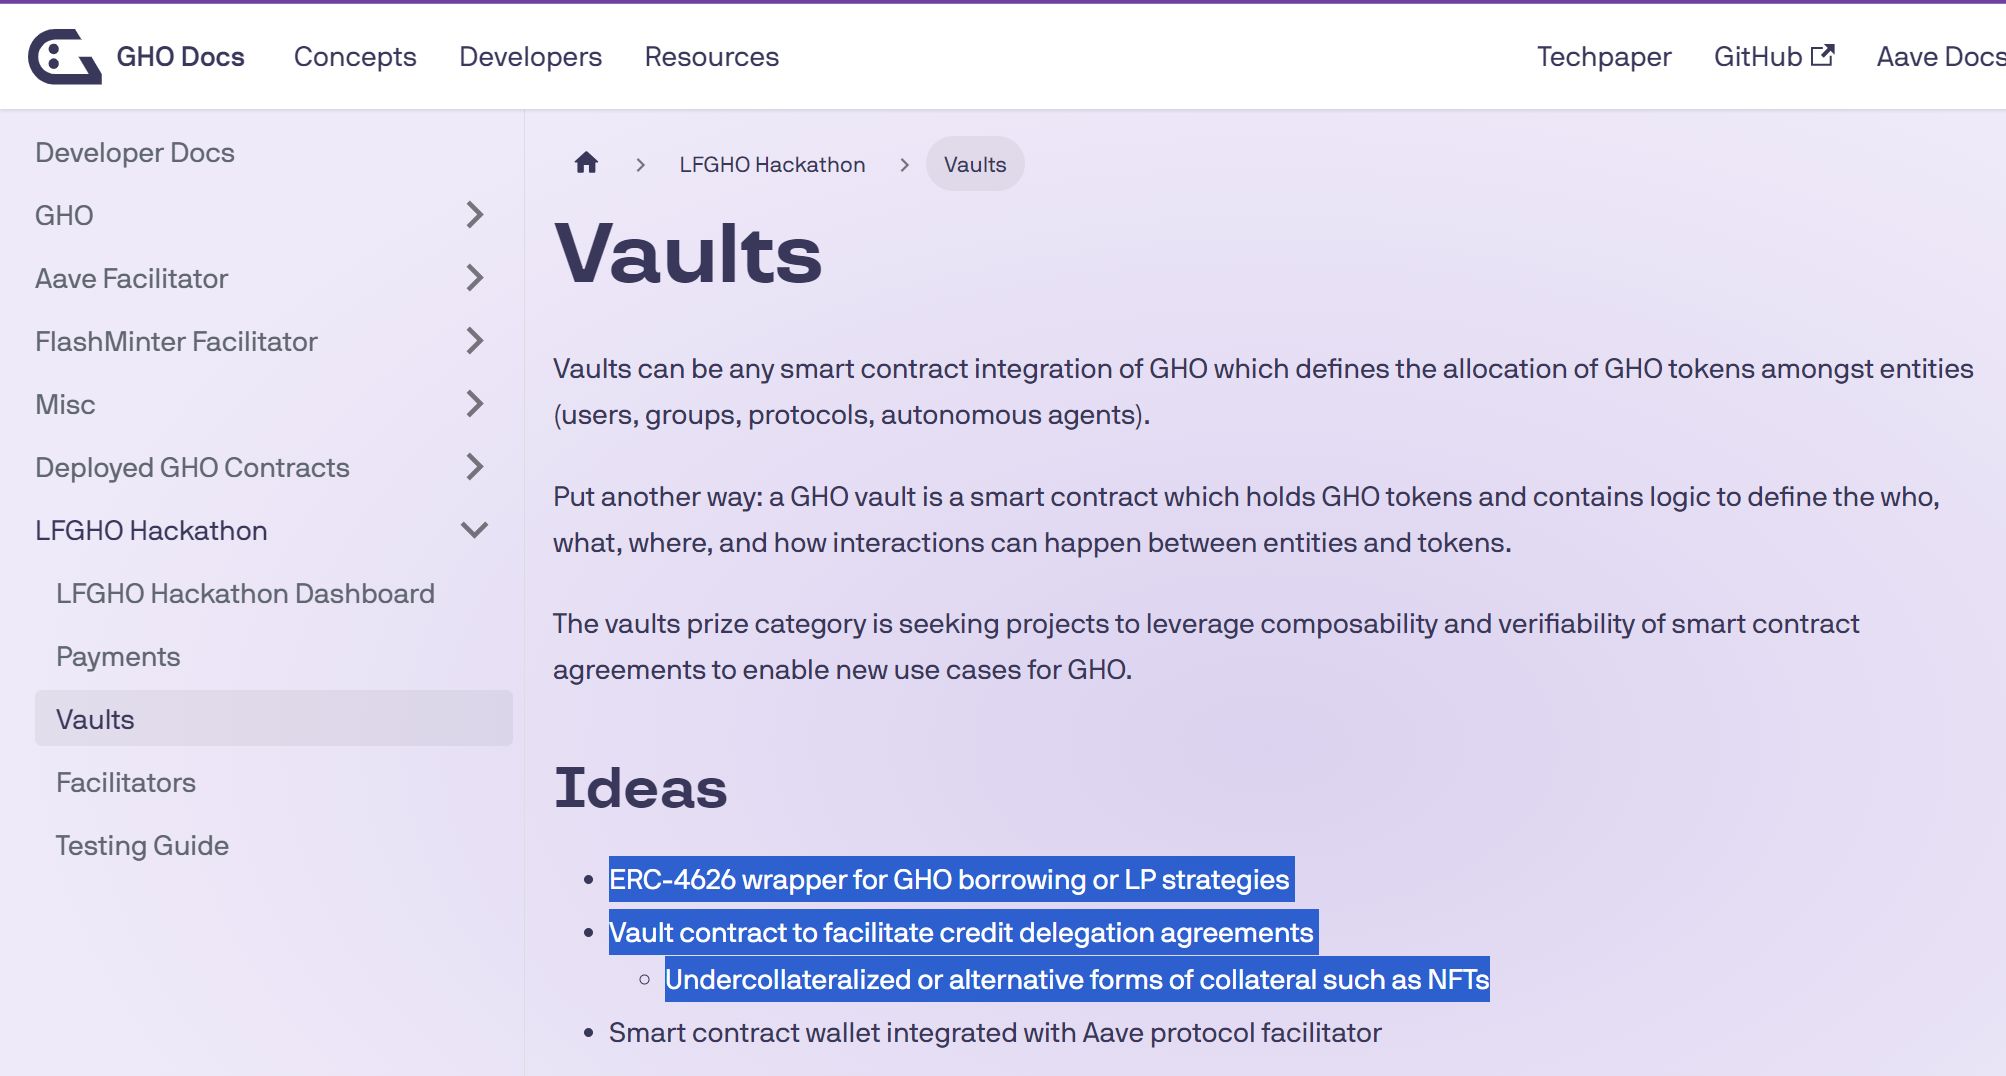Open the Payments sidebar page
This screenshot has height=1076, width=2006.
point(118,656)
